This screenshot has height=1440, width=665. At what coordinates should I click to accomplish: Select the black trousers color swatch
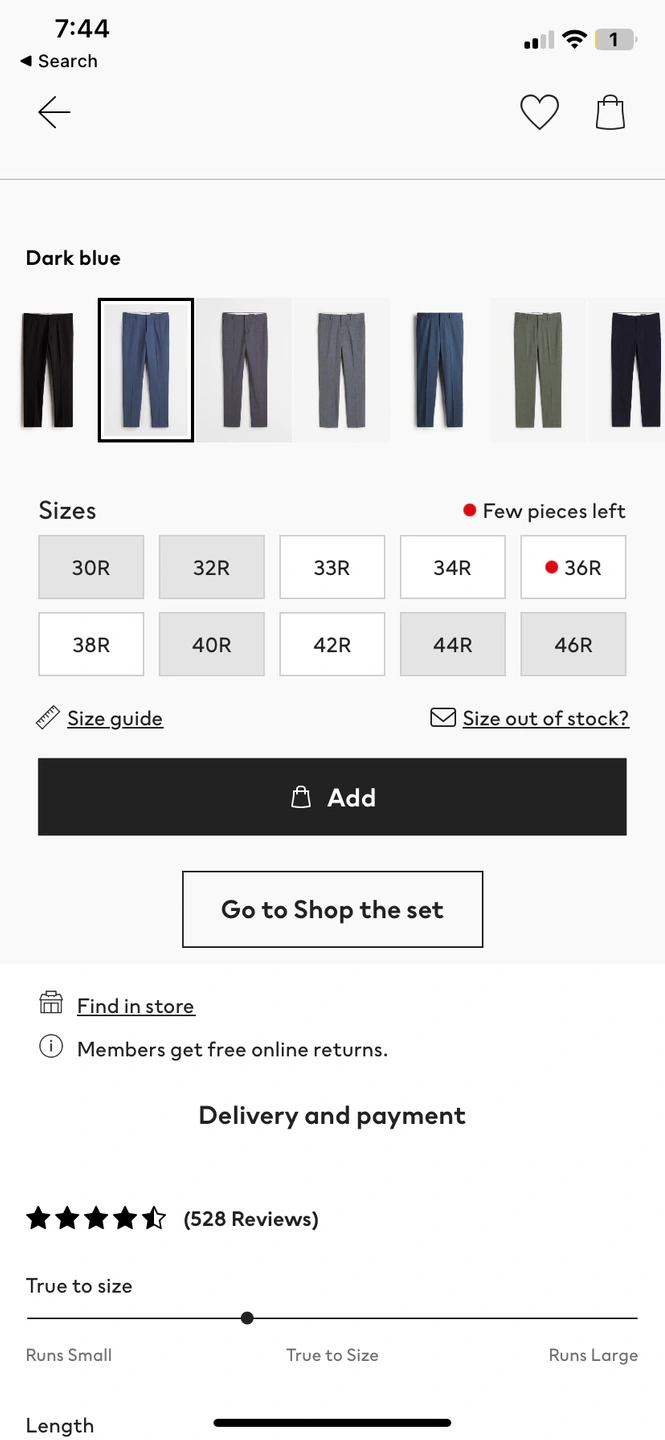45,370
